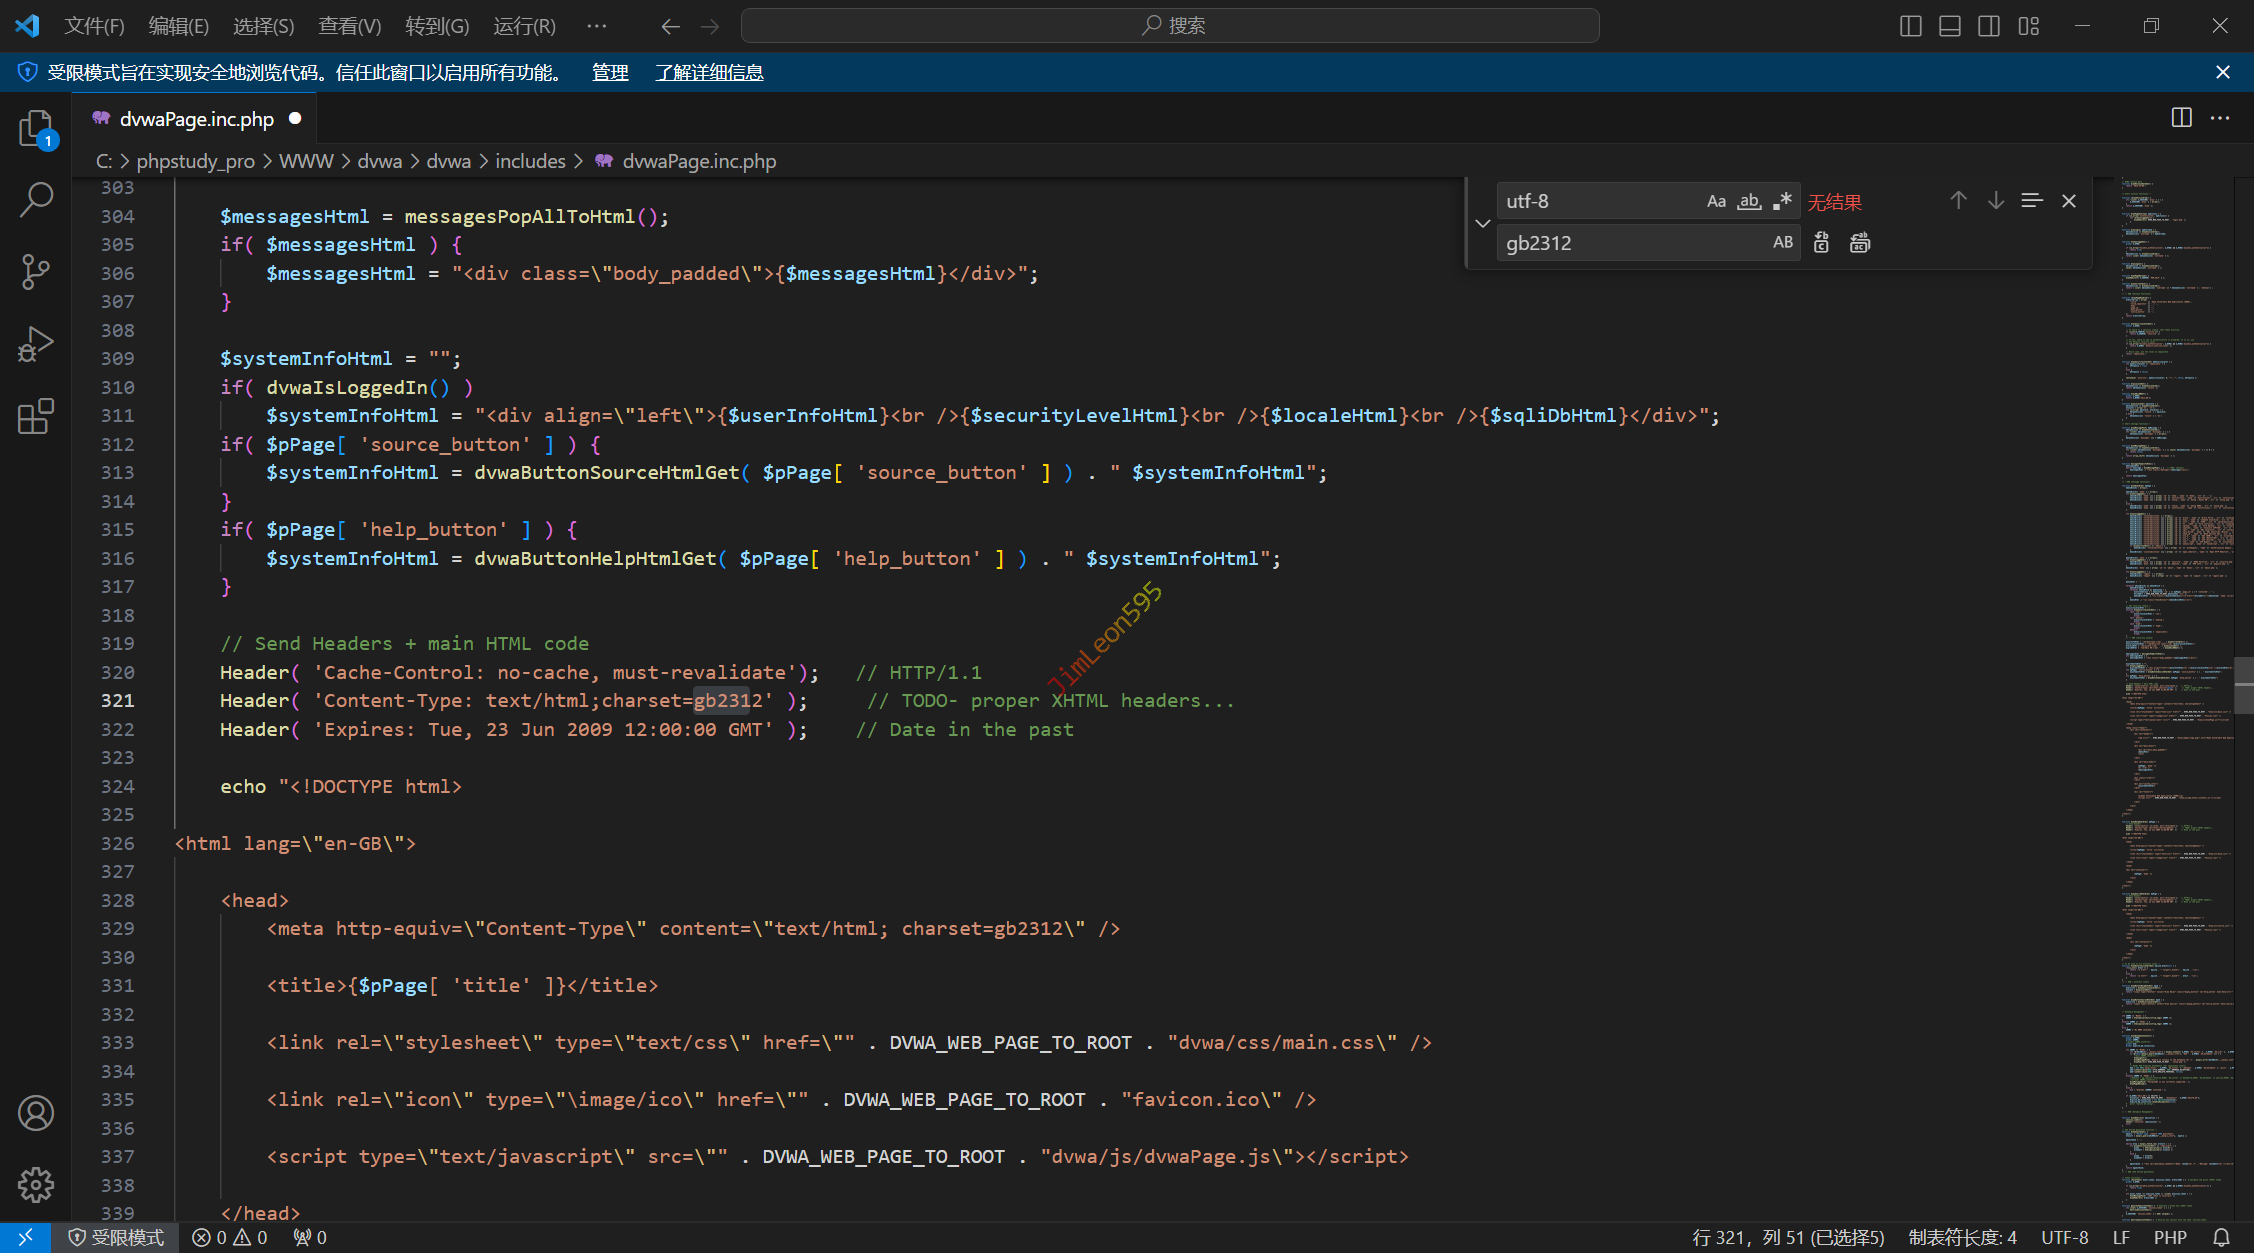Open the 查看(V) menu
The width and height of the screenshot is (2254, 1253).
[349, 26]
